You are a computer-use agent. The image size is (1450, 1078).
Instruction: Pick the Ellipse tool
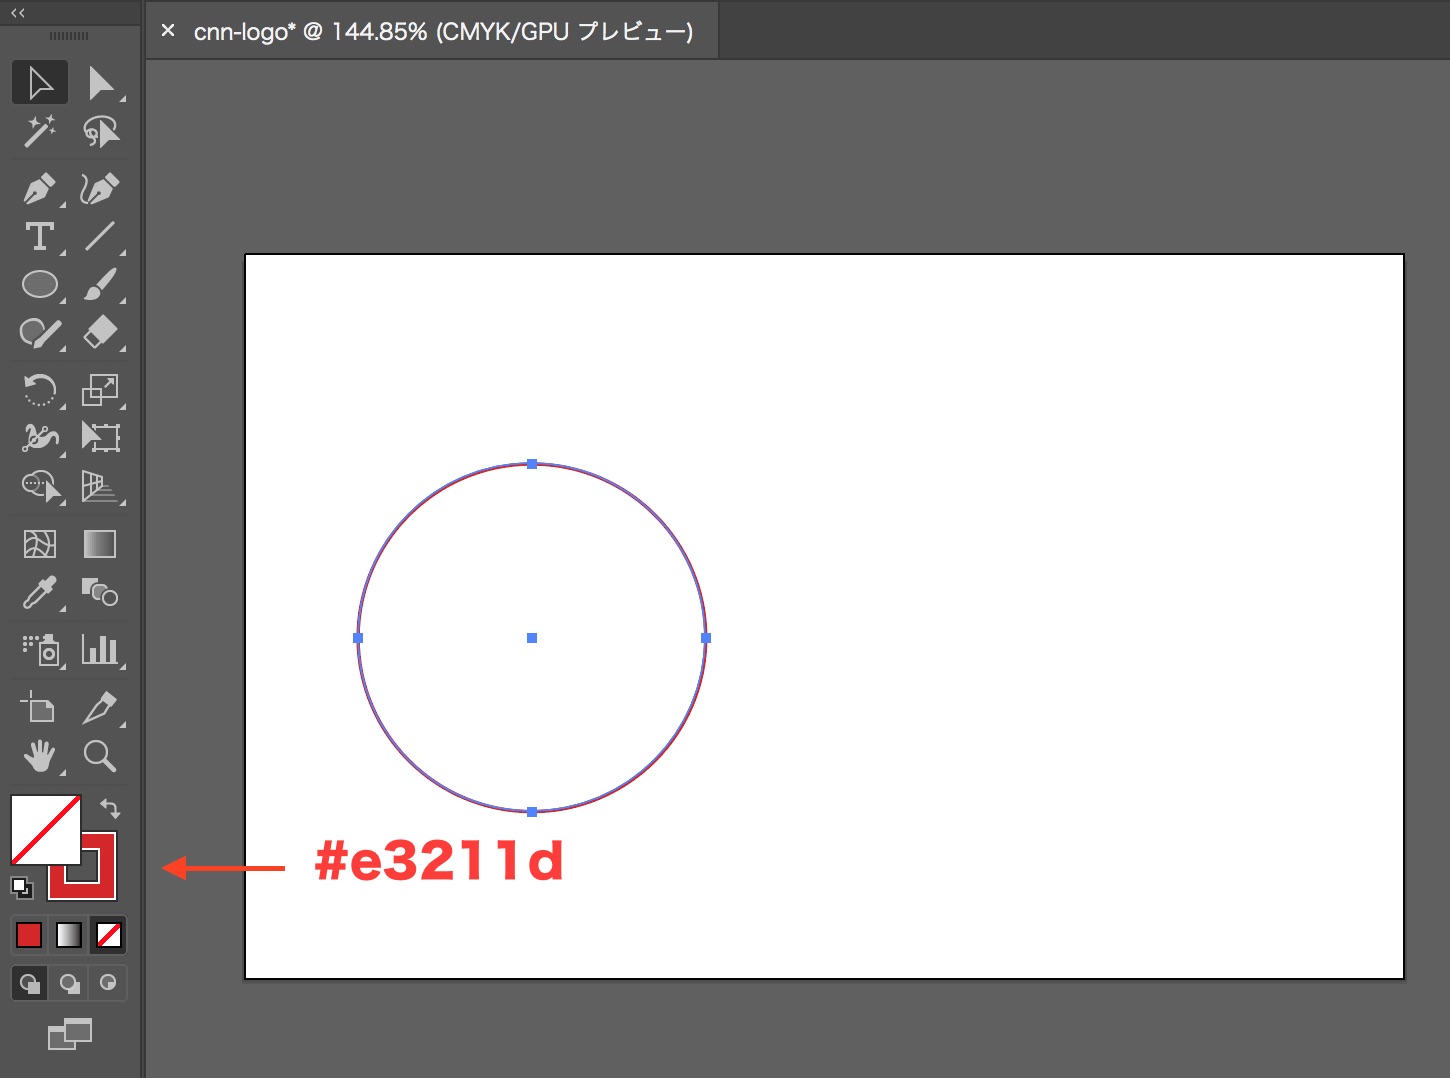point(40,285)
